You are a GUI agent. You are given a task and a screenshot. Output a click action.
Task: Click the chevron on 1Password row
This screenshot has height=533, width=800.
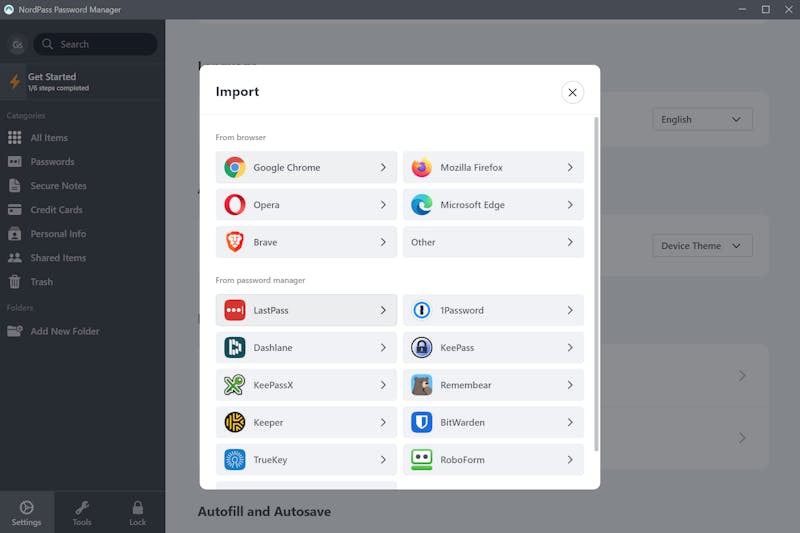(570, 310)
